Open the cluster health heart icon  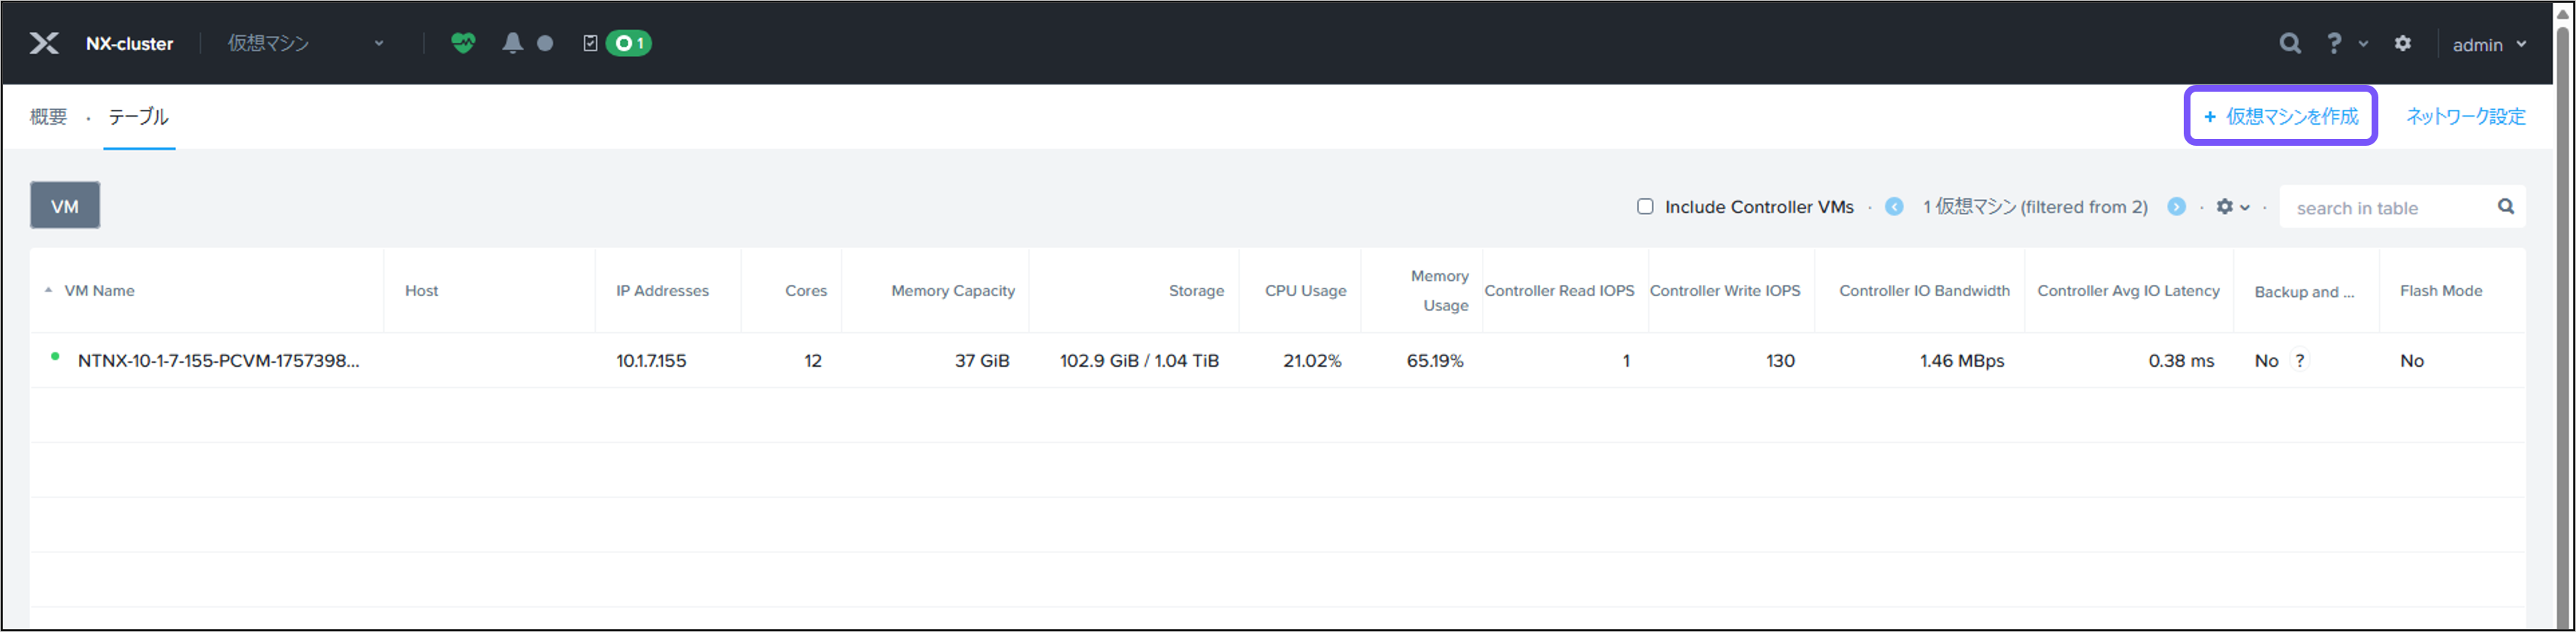pyautogui.click(x=463, y=43)
